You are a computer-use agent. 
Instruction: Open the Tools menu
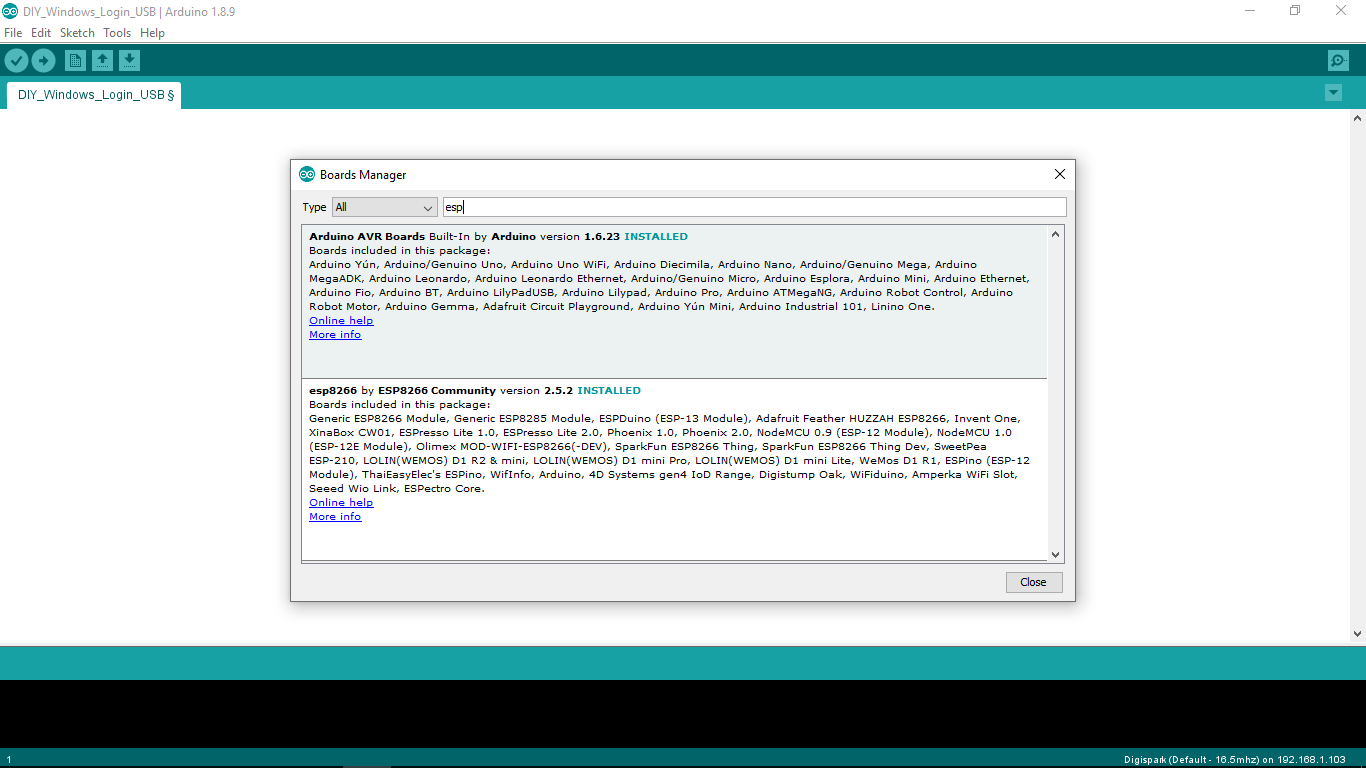116,33
